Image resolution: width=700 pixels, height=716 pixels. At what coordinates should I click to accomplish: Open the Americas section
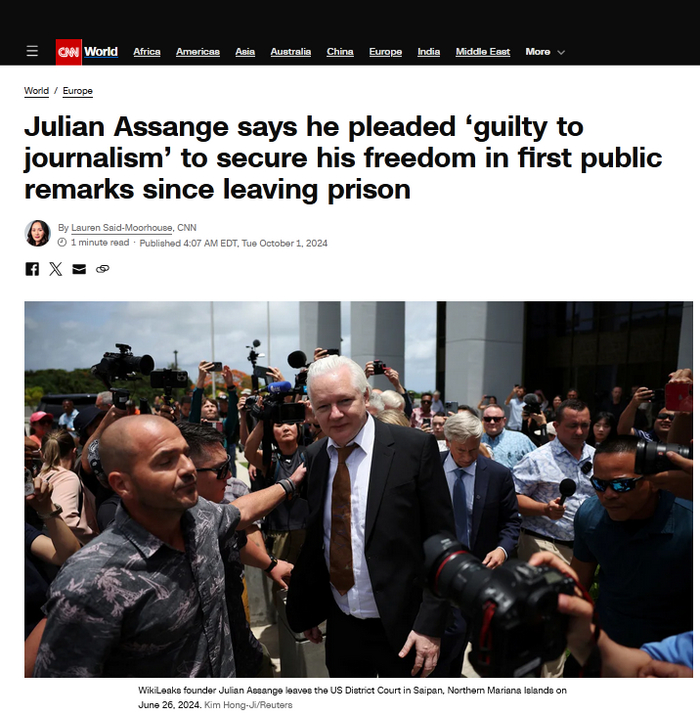pyautogui.click(x=198, y=52)
